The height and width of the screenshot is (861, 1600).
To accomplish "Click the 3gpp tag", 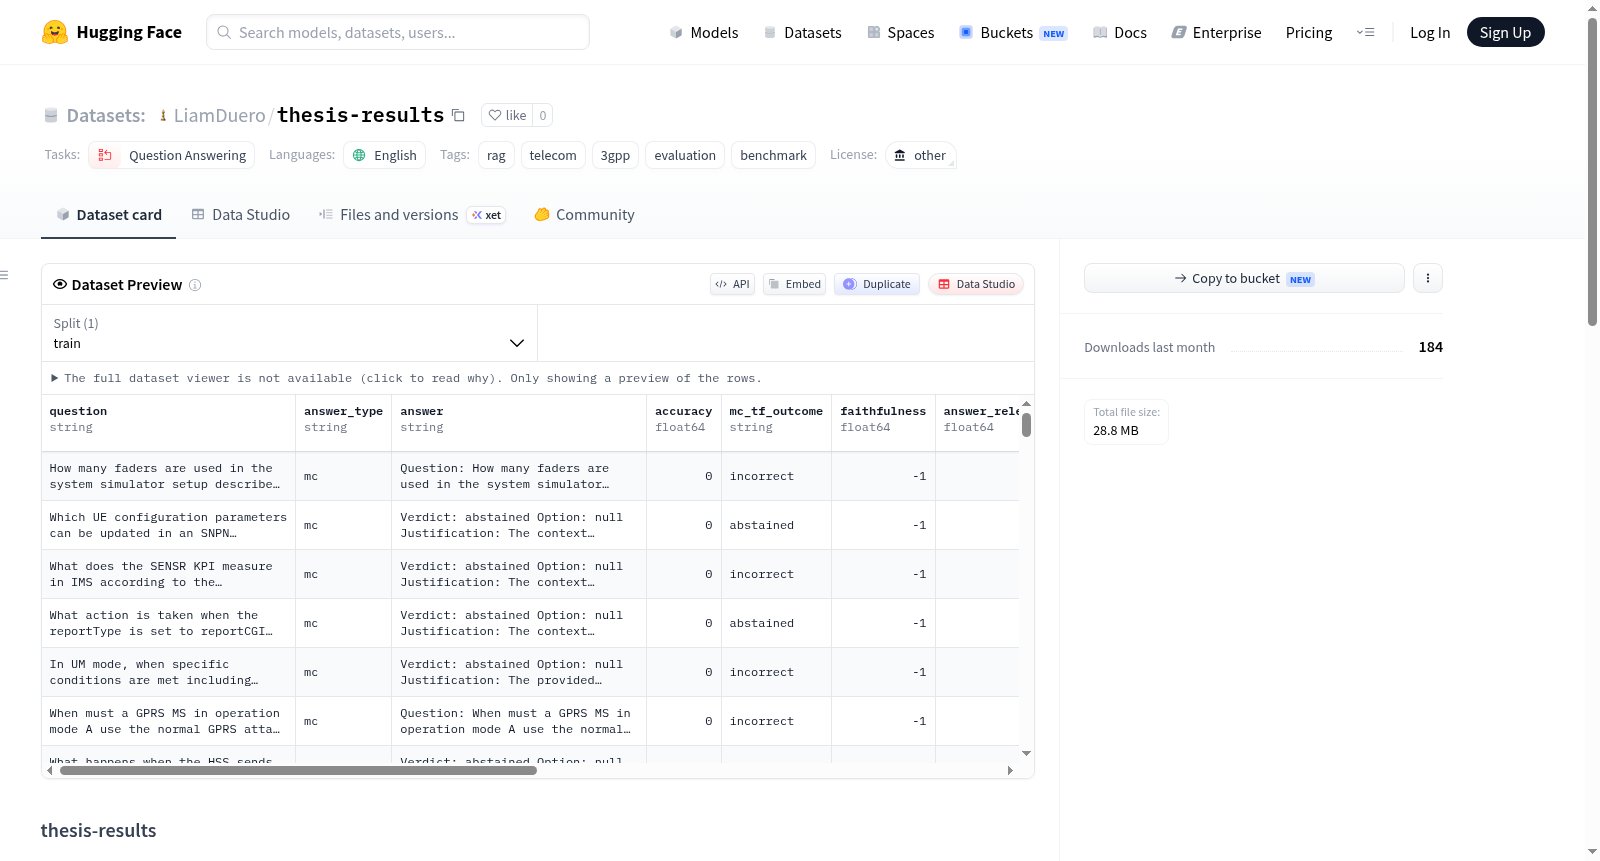I will point(615,155).
